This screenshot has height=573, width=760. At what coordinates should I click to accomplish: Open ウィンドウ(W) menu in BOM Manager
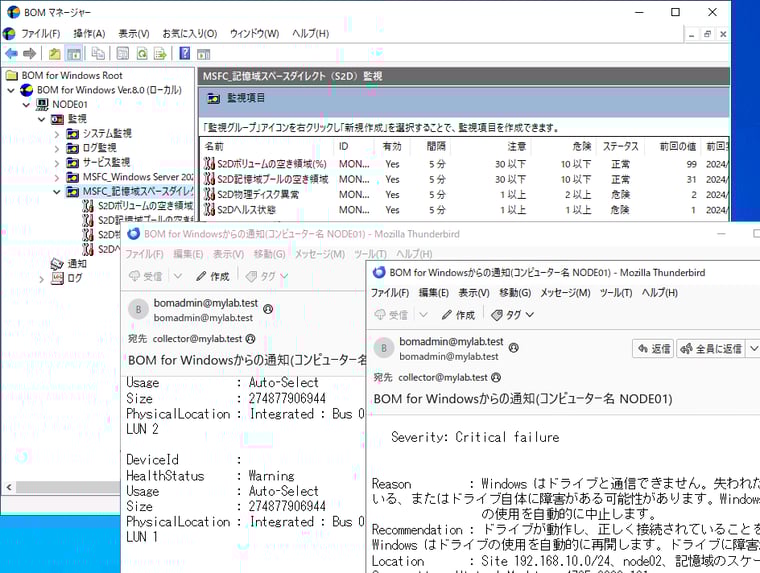pyautogui.click(x=254, y=33)
